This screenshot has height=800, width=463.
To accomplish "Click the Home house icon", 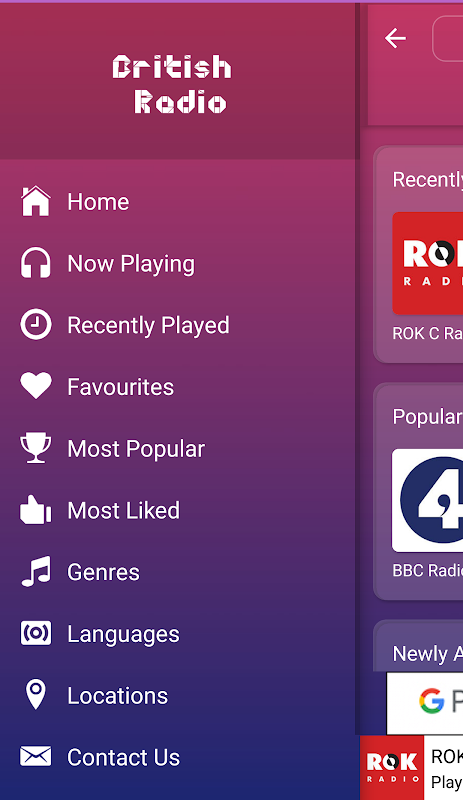I will click(35, 202).
